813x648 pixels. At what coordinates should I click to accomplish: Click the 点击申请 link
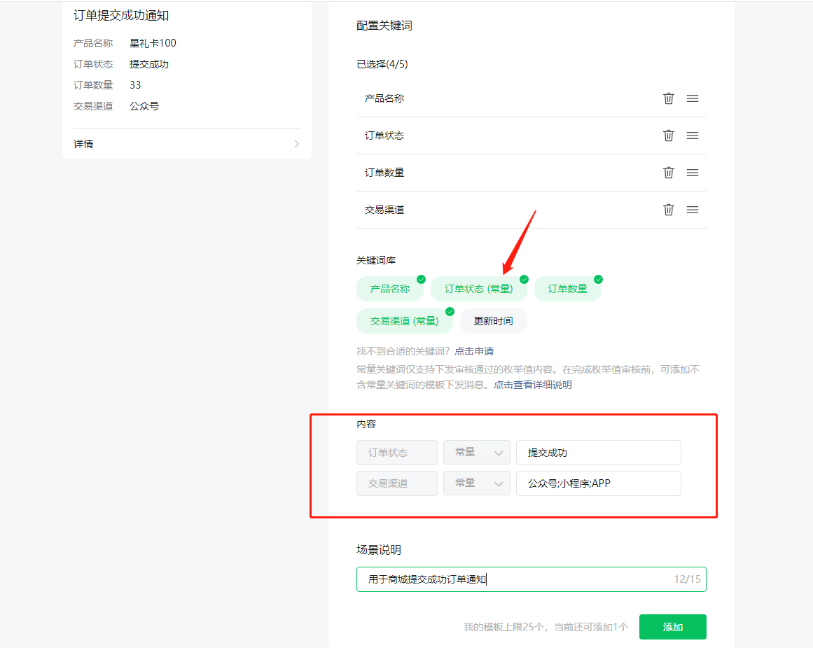474,351
